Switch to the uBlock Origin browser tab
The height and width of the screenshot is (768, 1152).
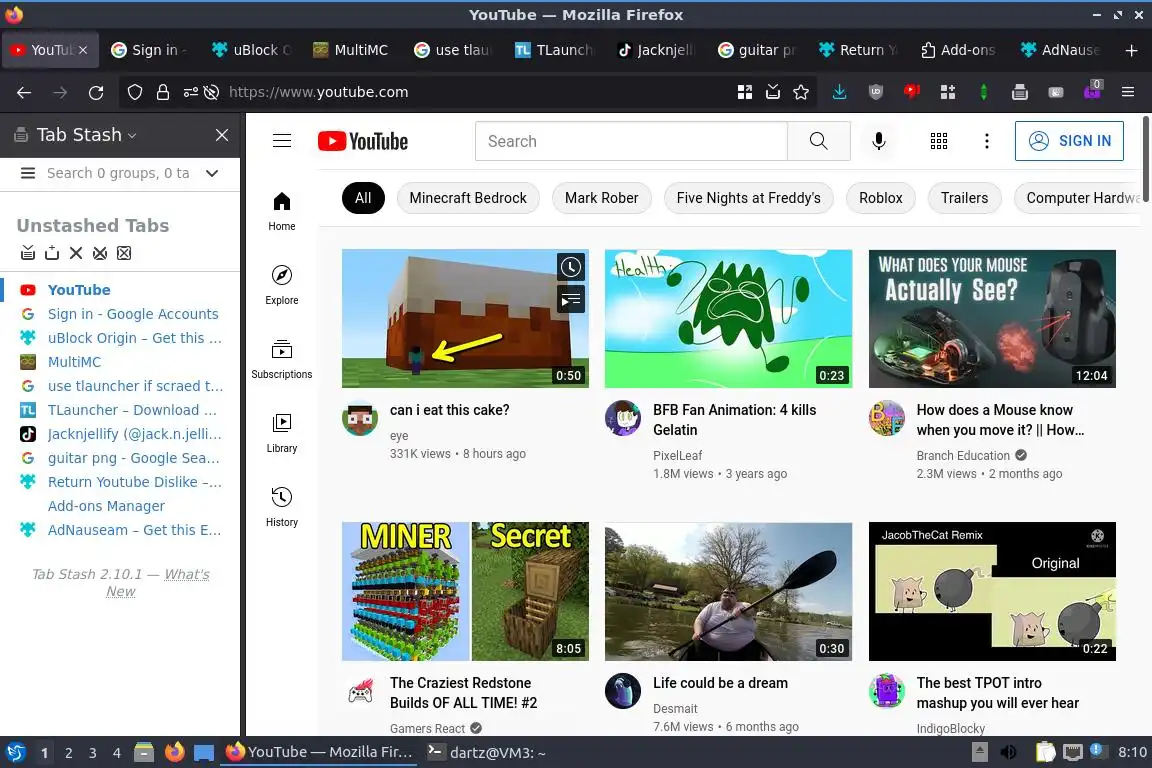tap(251, 50)
